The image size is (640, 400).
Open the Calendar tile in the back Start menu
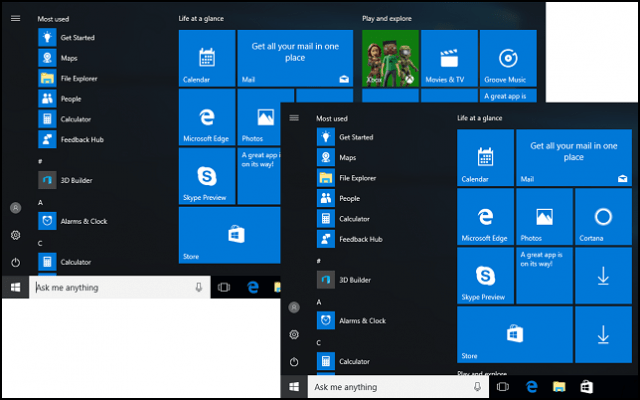207,58
